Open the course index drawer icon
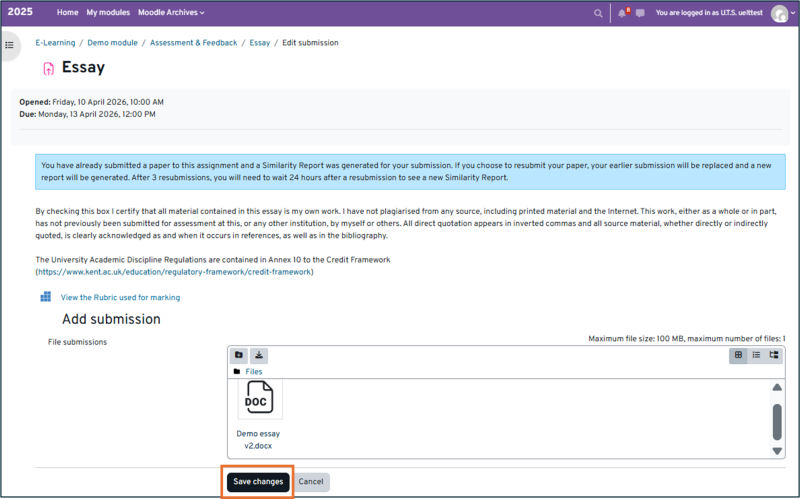 9,45
